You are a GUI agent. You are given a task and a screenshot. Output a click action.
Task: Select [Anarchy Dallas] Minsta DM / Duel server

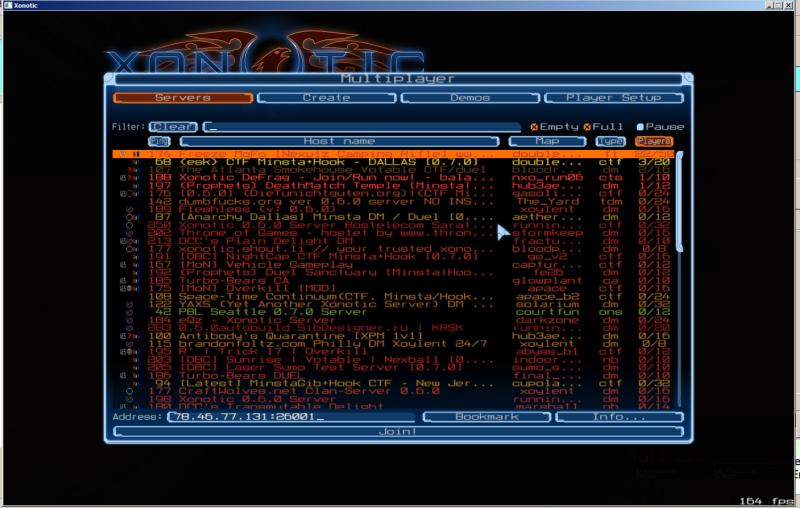[x=393, y=217]
